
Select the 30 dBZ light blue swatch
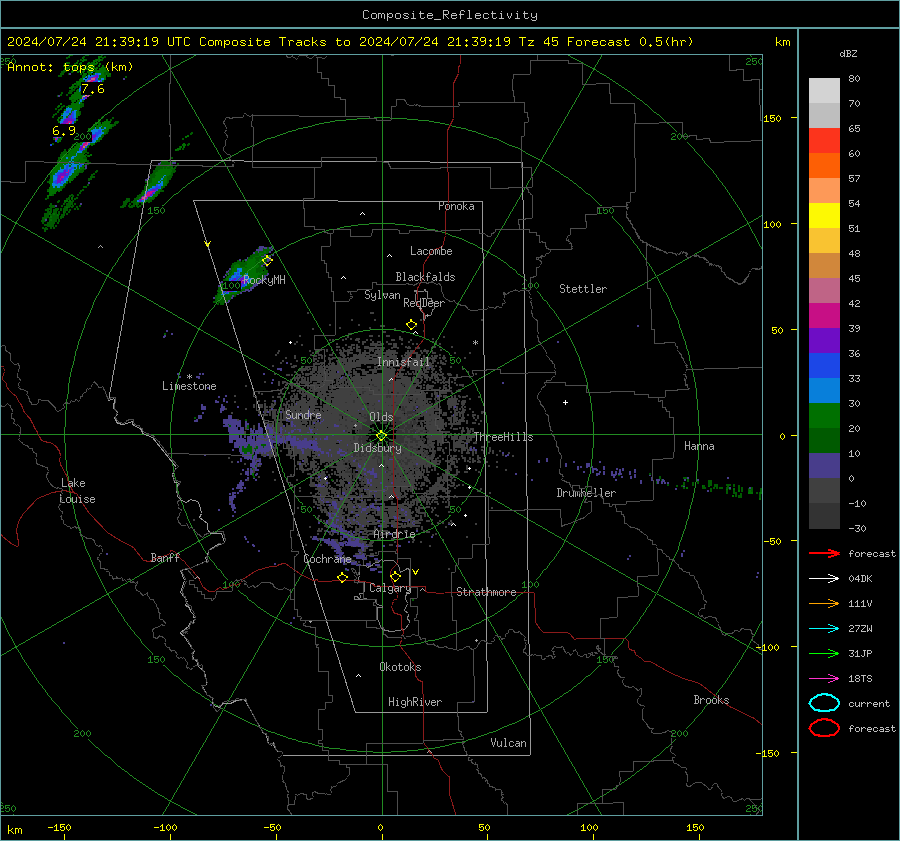click(824, 390)
